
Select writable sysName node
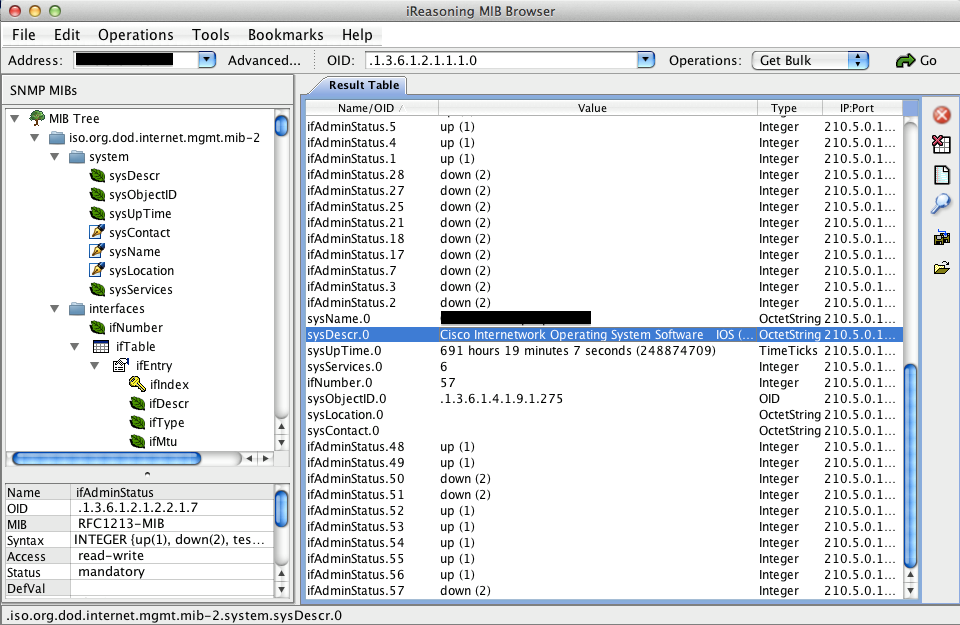[x=125, y=252]
